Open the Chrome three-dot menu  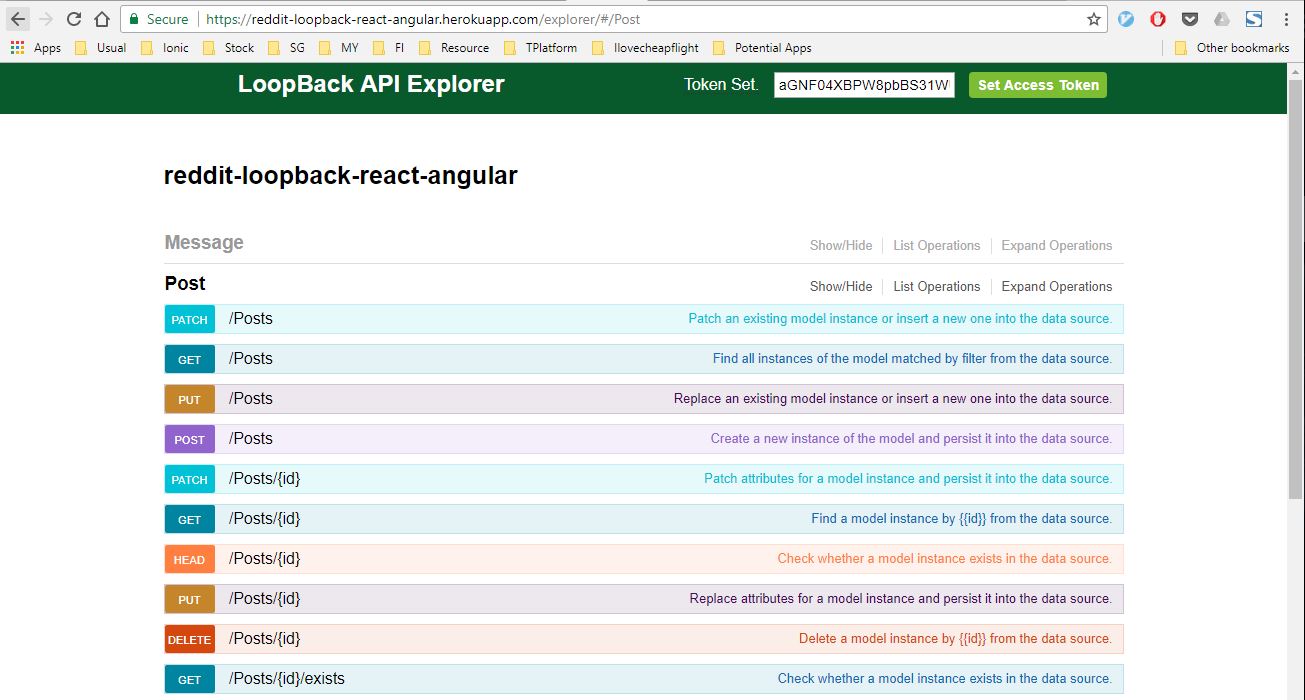1286,19
